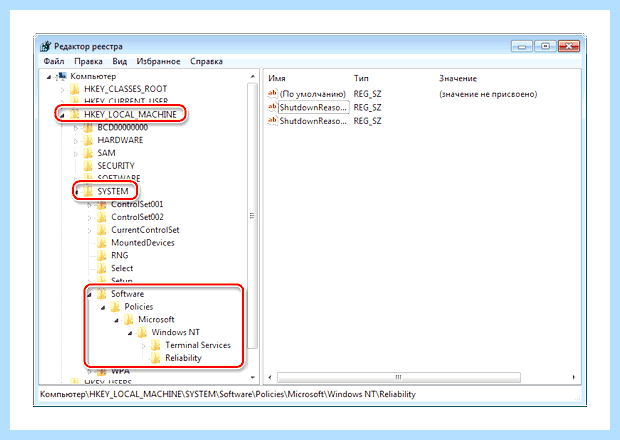
Task: Click the folder icon beside CurrentControlSet
Action: tap(102, 230)
